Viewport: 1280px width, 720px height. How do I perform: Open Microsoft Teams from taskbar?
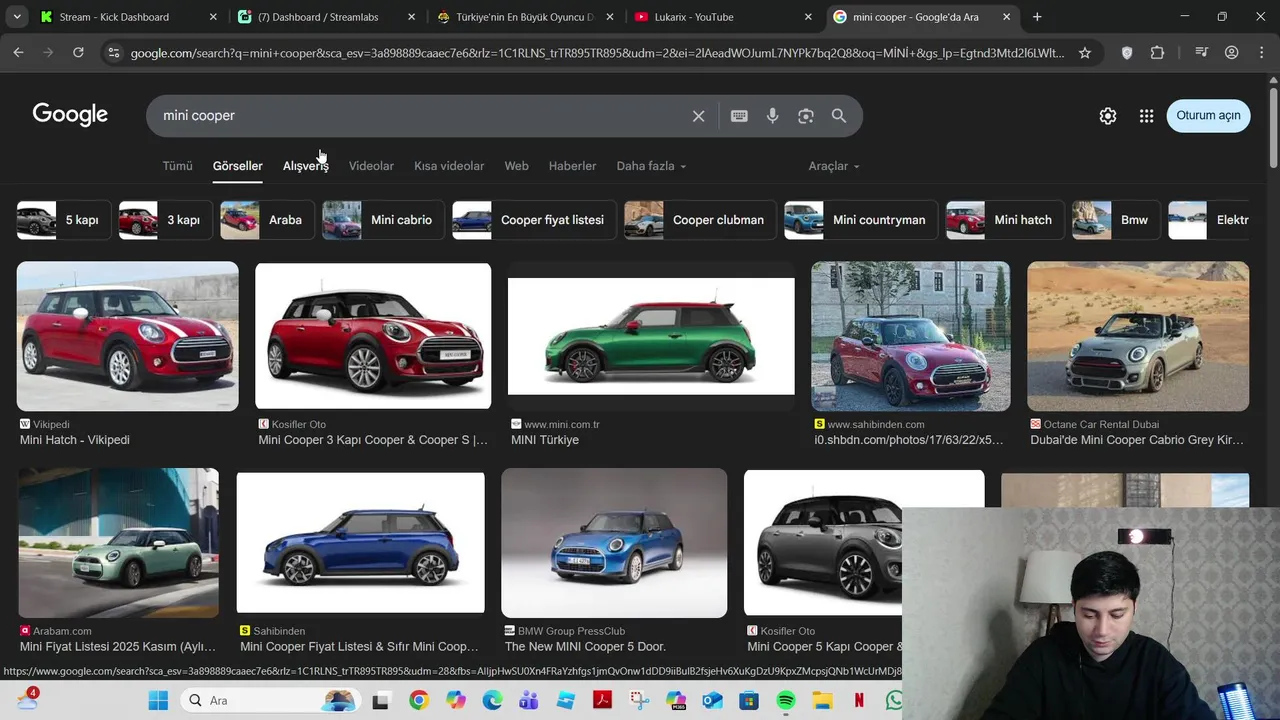528,700
